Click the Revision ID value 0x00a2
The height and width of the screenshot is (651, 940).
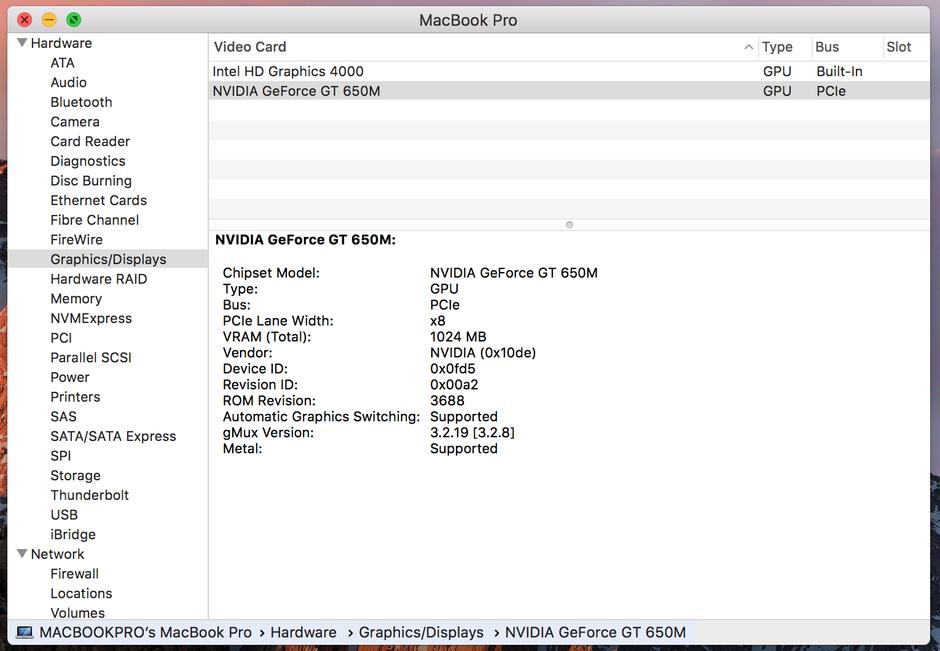(454, 385)
